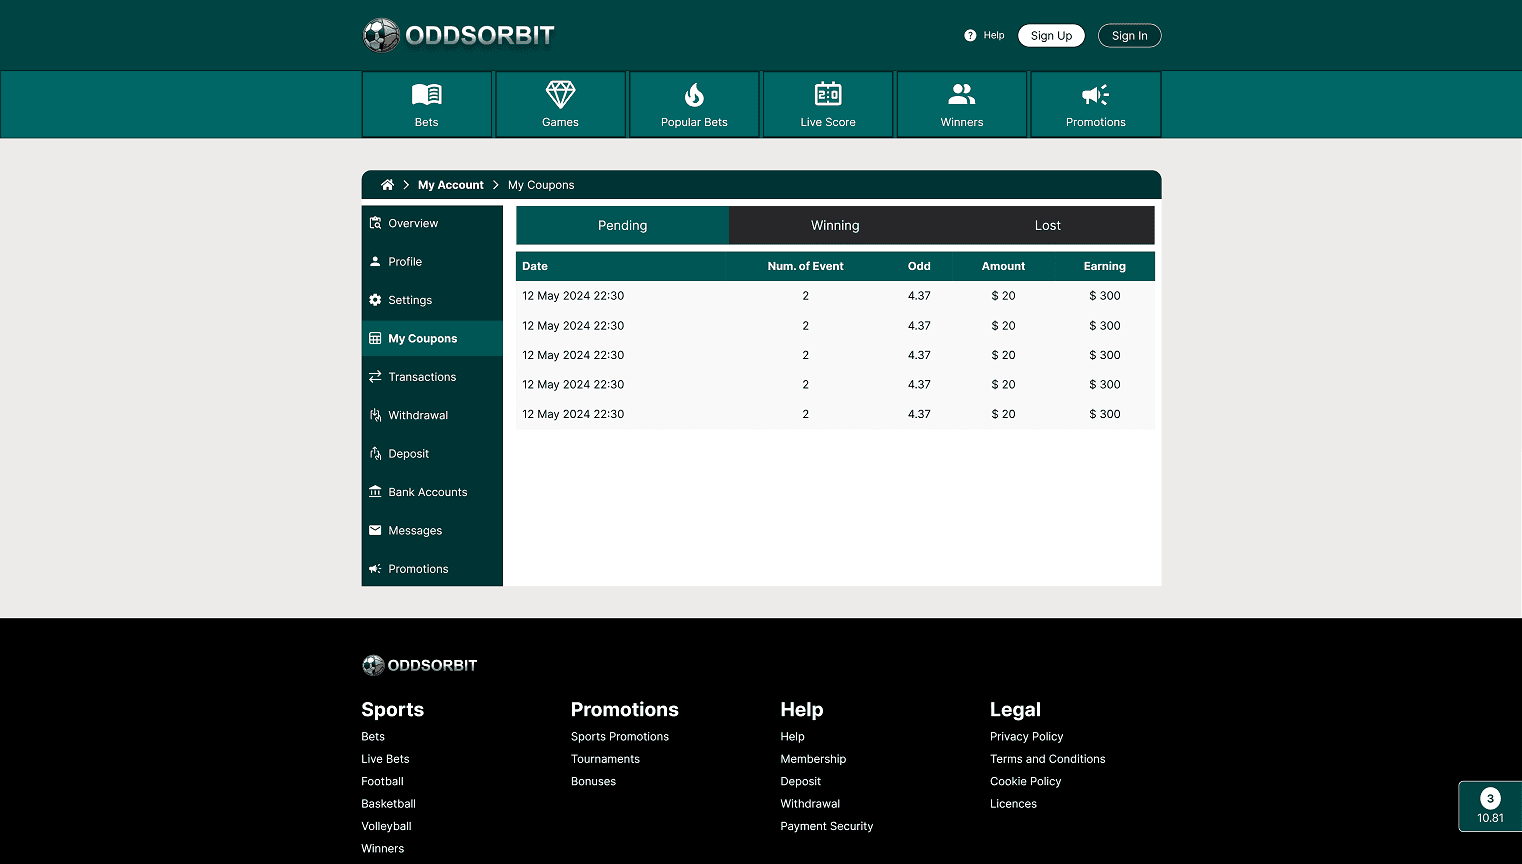Click the My Coupons table icon
The width and height of the screenshot is (1522, 864).
[x=375, y=338]
